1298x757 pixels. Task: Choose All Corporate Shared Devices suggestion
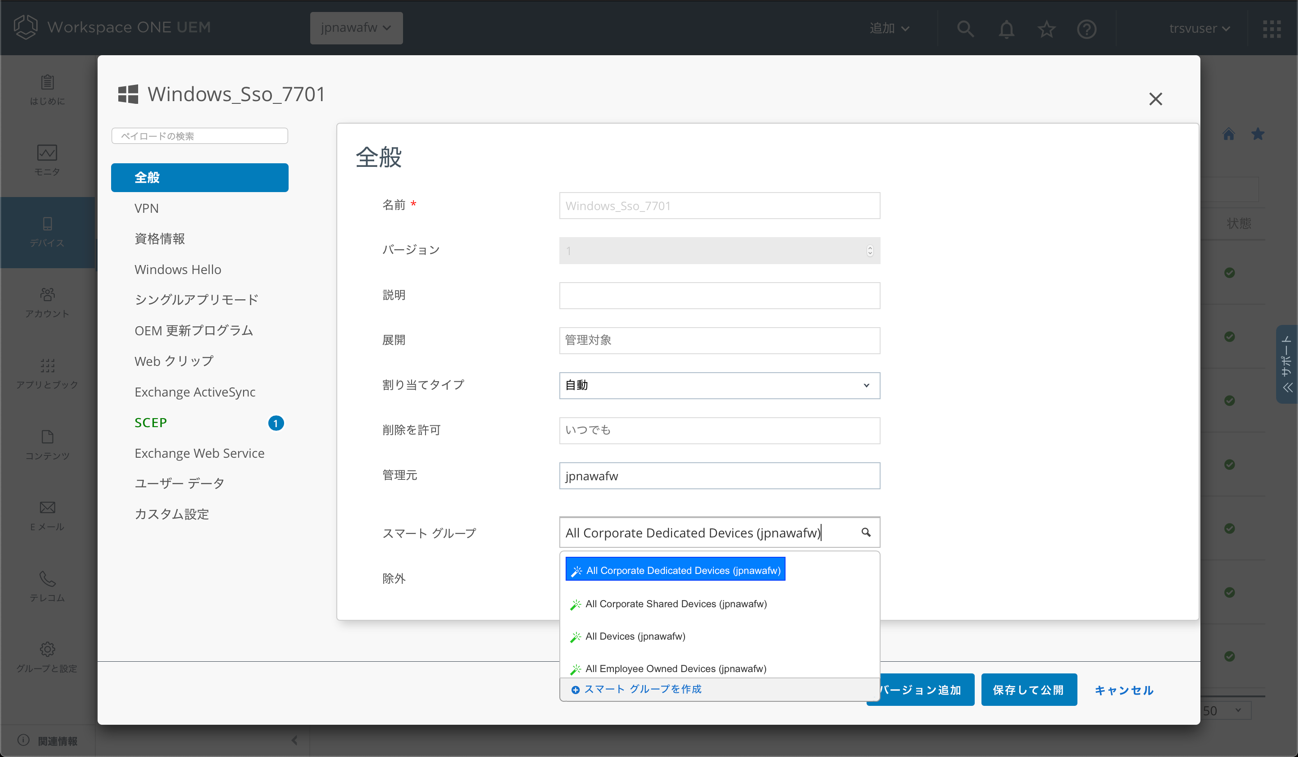[668, 604]
